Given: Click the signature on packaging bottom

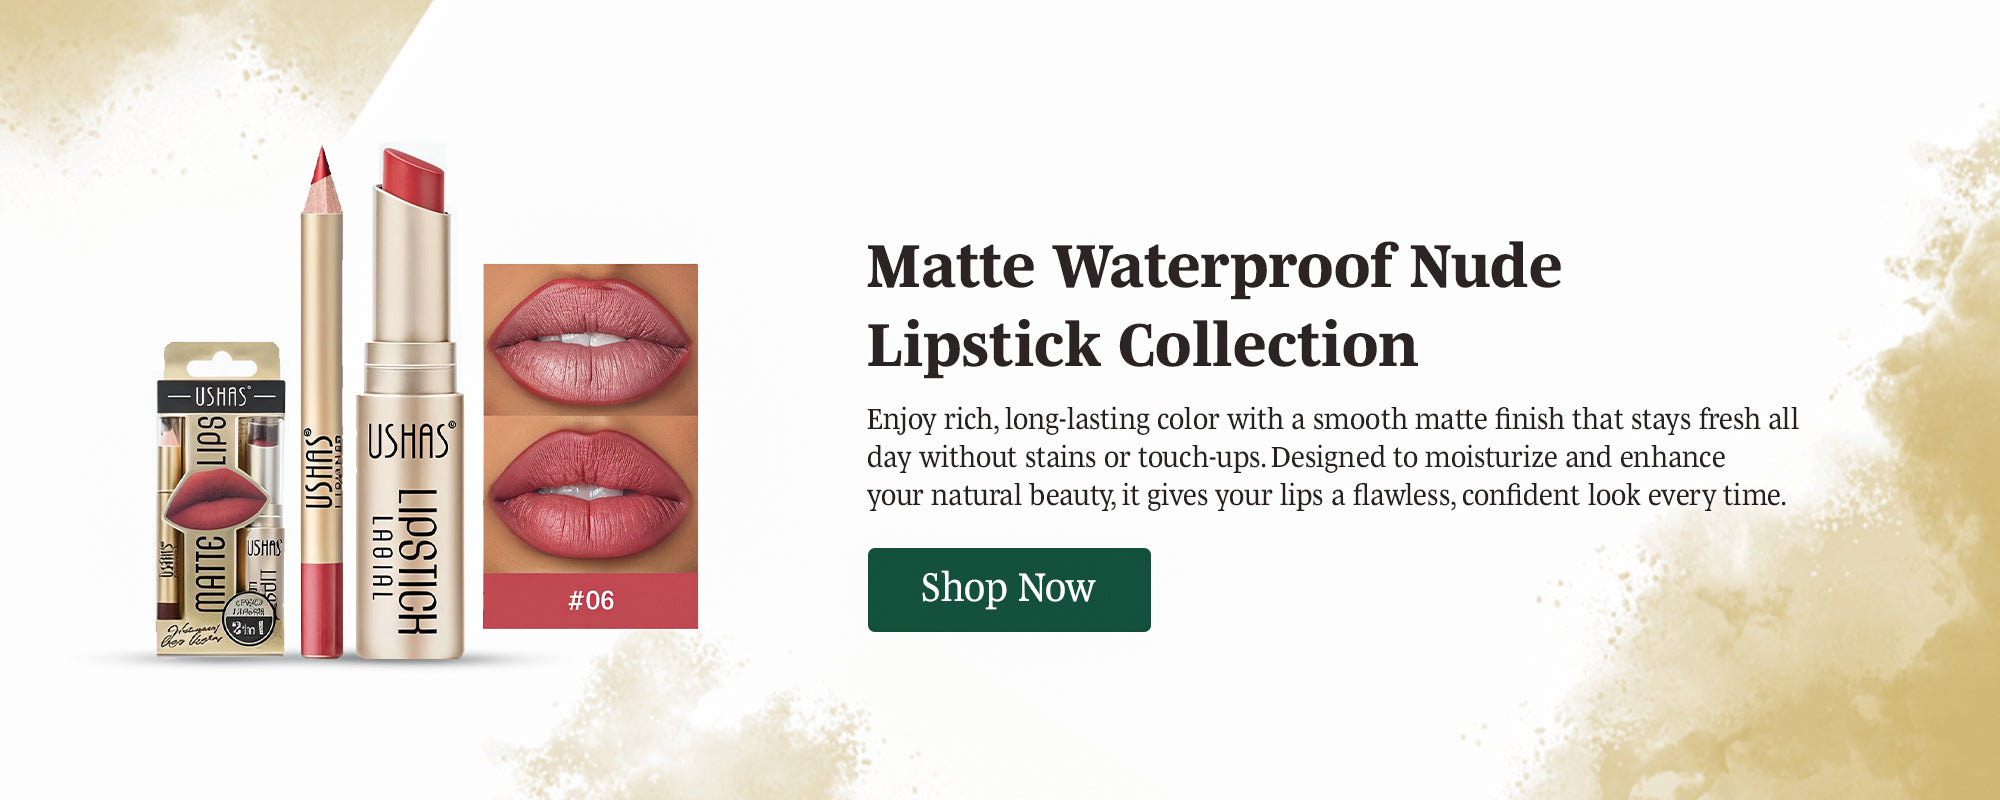Looking at the screenshot, I should tap(193, 636).
